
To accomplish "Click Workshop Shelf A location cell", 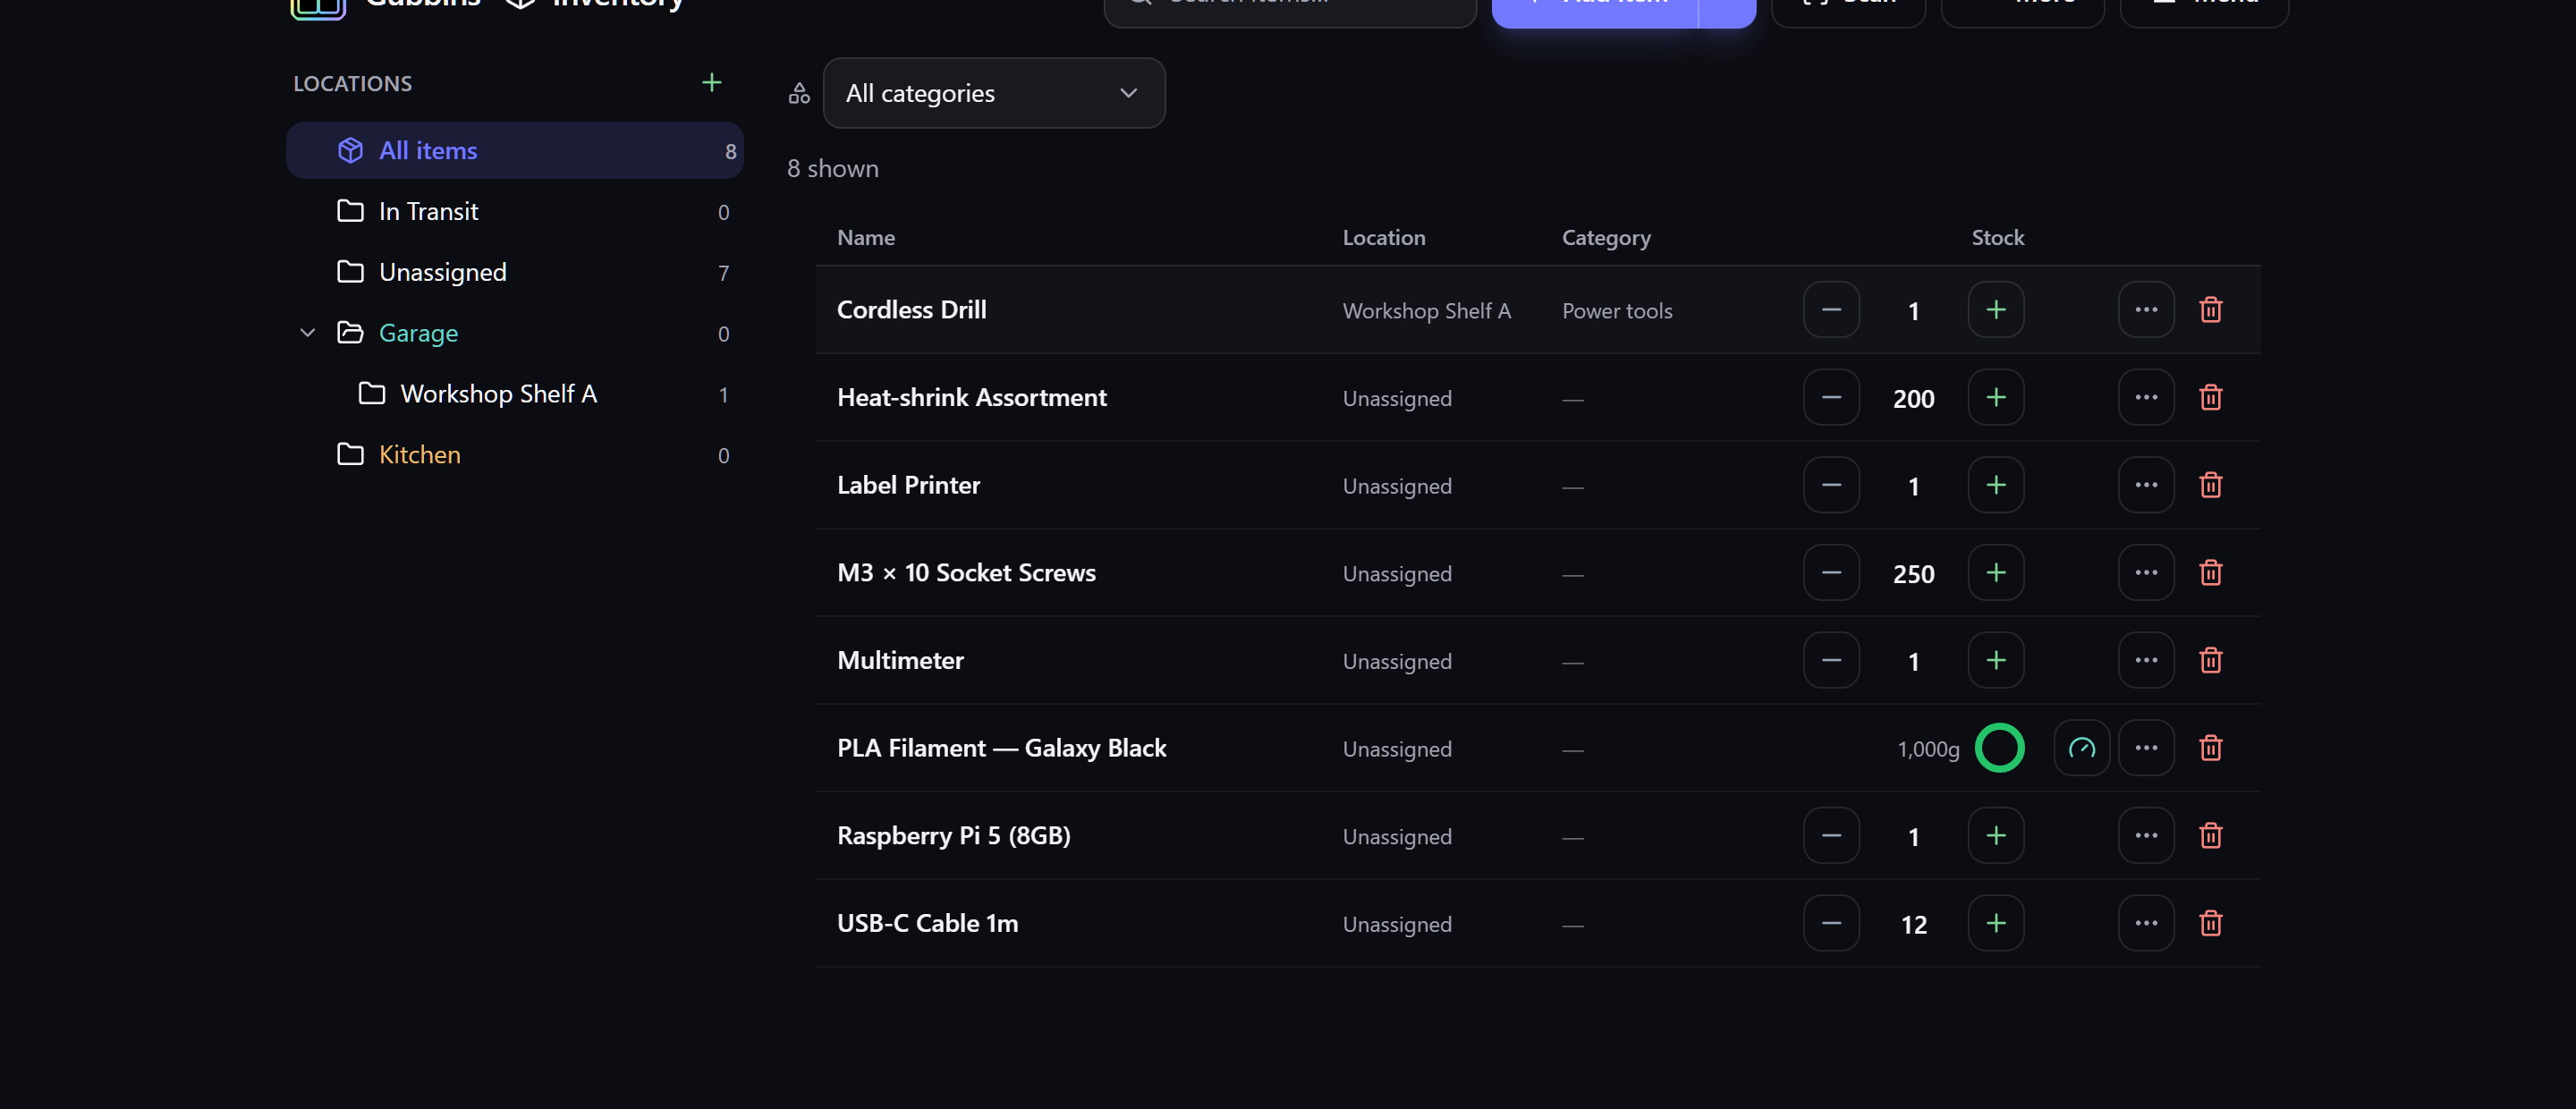I will tap(1426, 311).
